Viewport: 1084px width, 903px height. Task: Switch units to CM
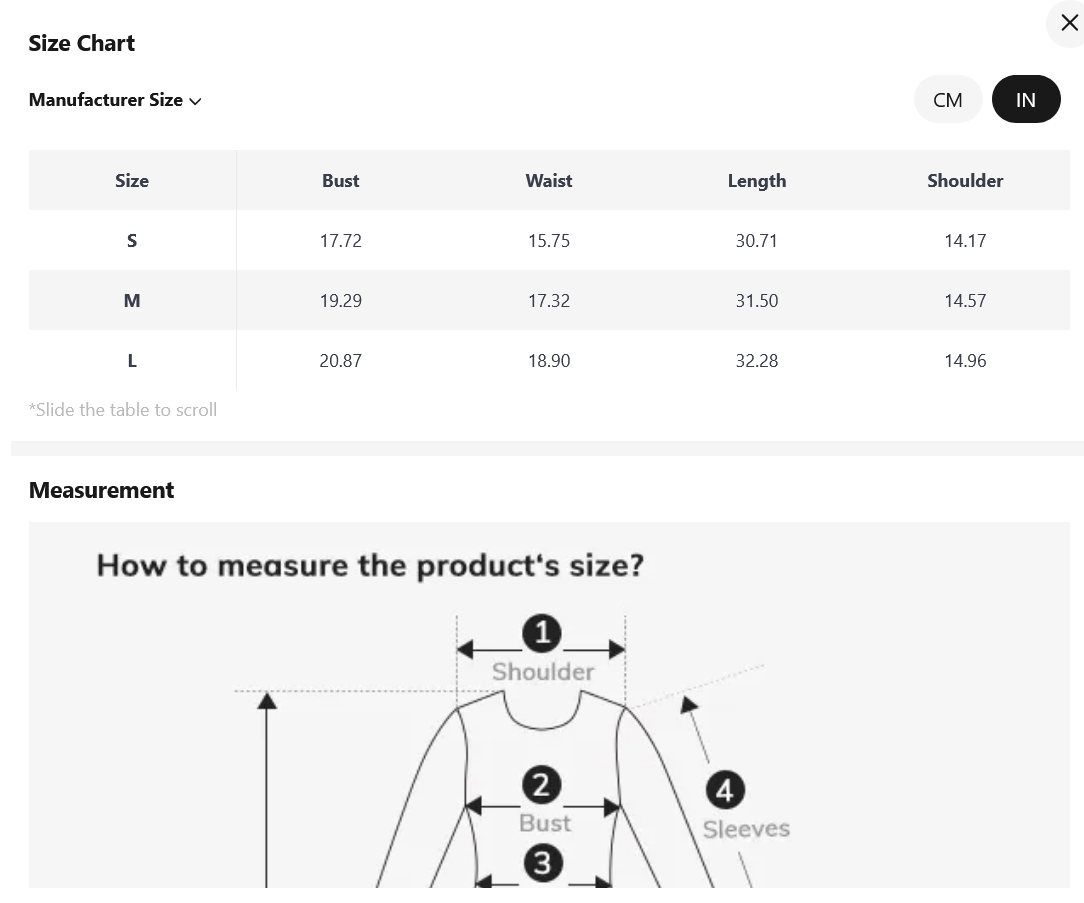point(948,100)
